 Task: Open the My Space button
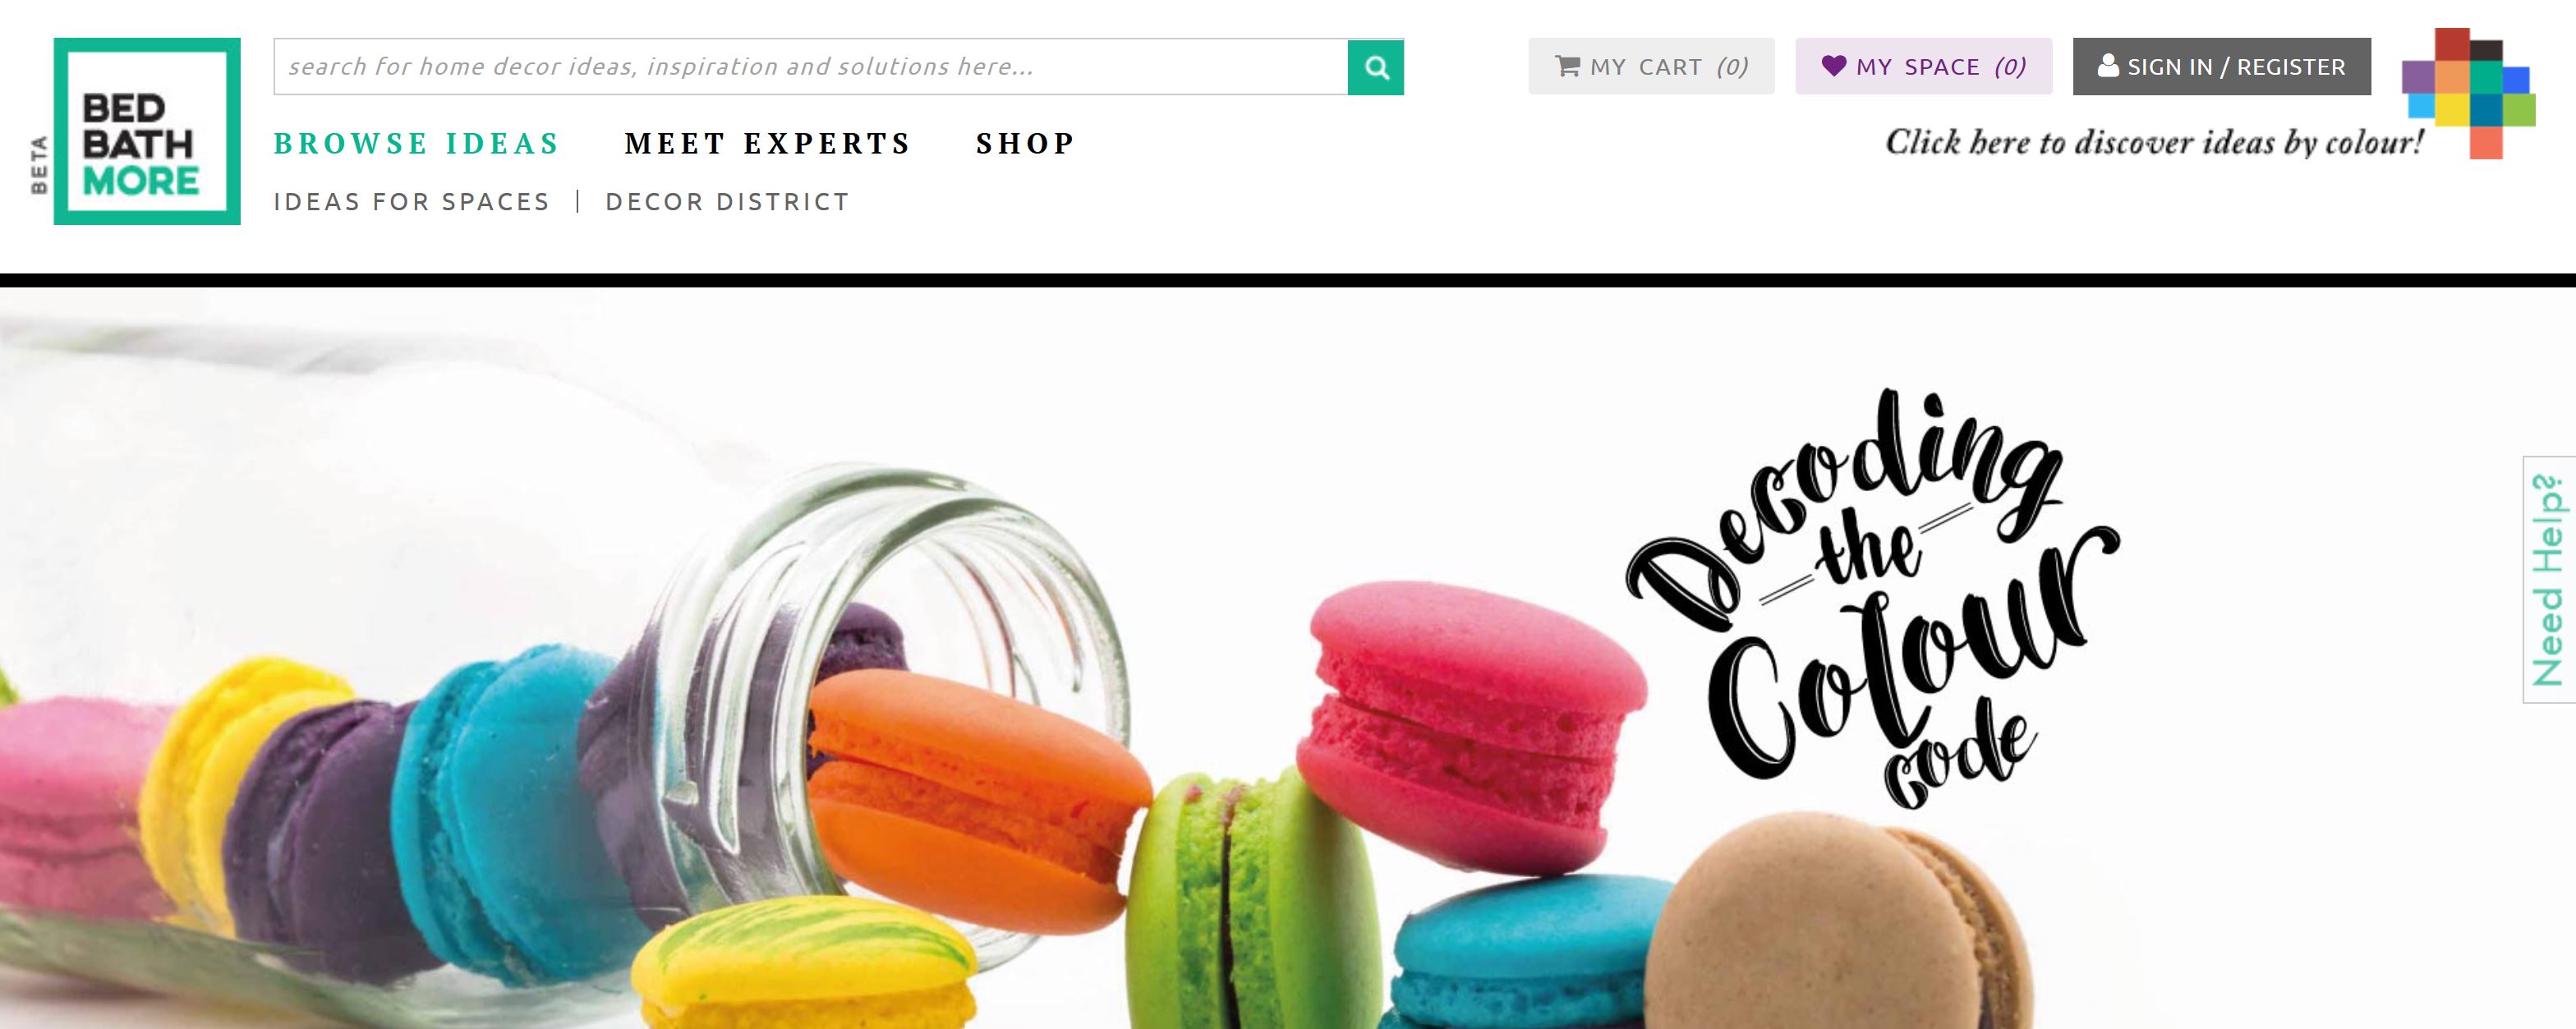[1923, 67]
